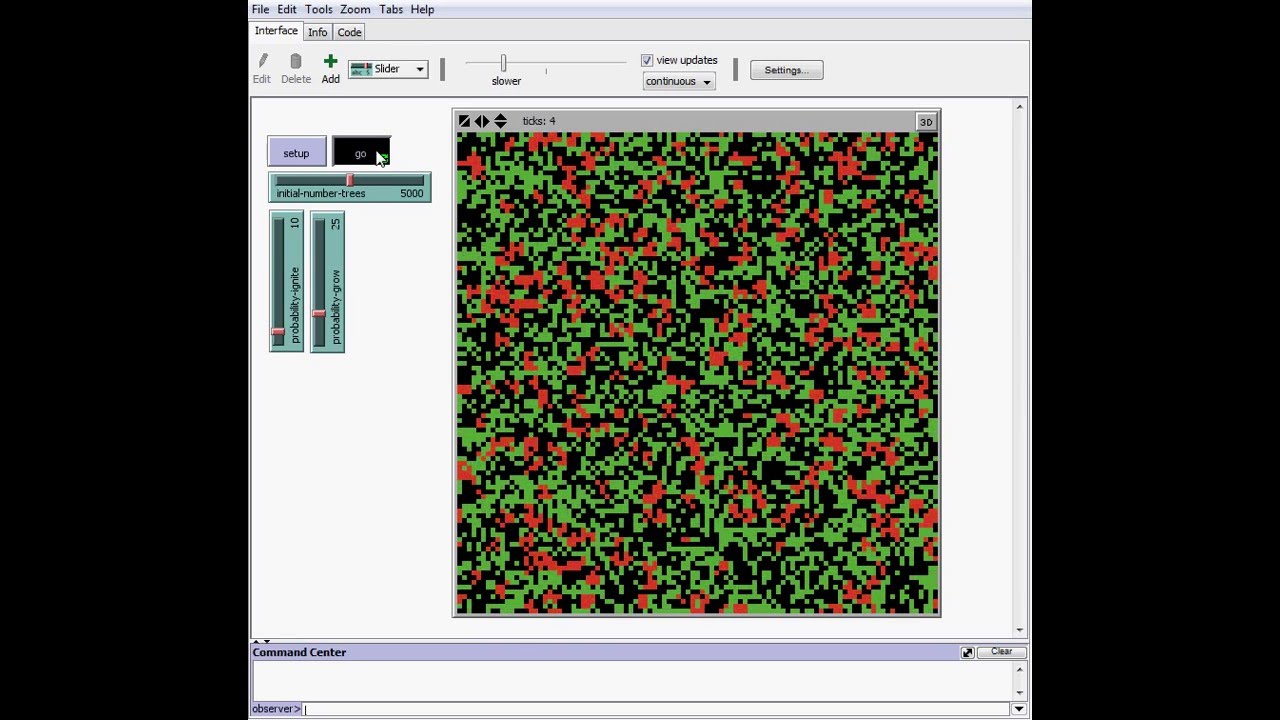Adjust the probability-ignite vertical slider
Screen dimensions: 1280x720
[x=278, y=331]
